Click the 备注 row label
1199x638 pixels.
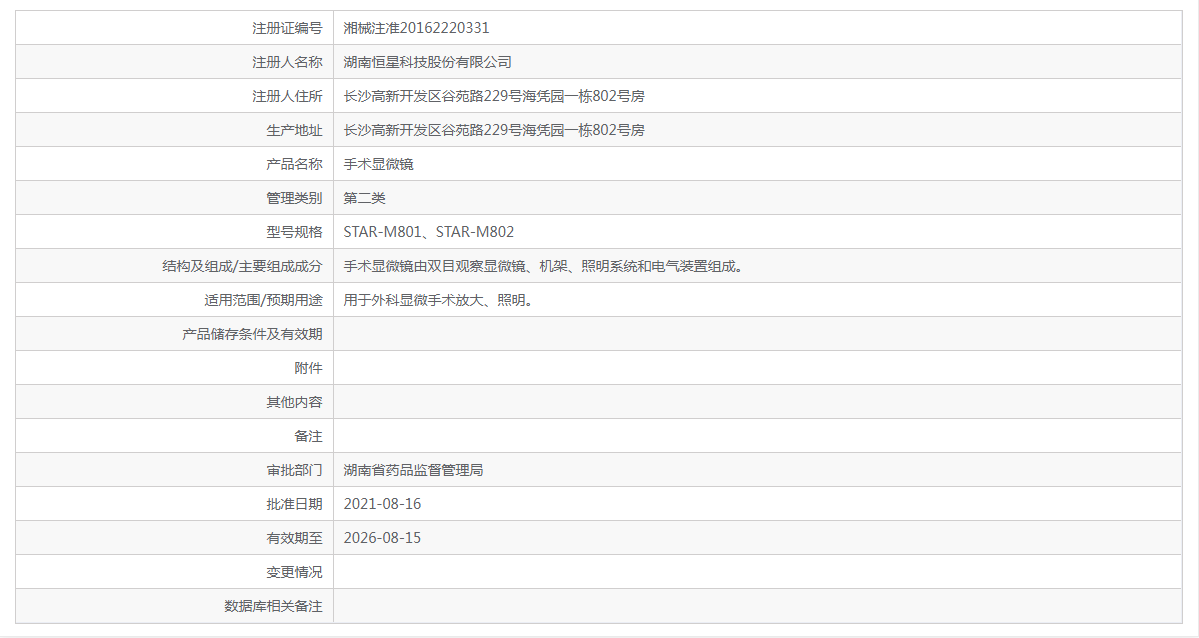tap(308, 436)
